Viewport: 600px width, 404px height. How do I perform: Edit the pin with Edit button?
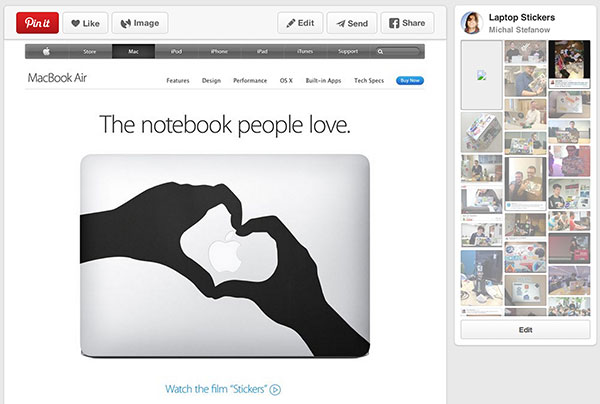(x=300, y=23)
